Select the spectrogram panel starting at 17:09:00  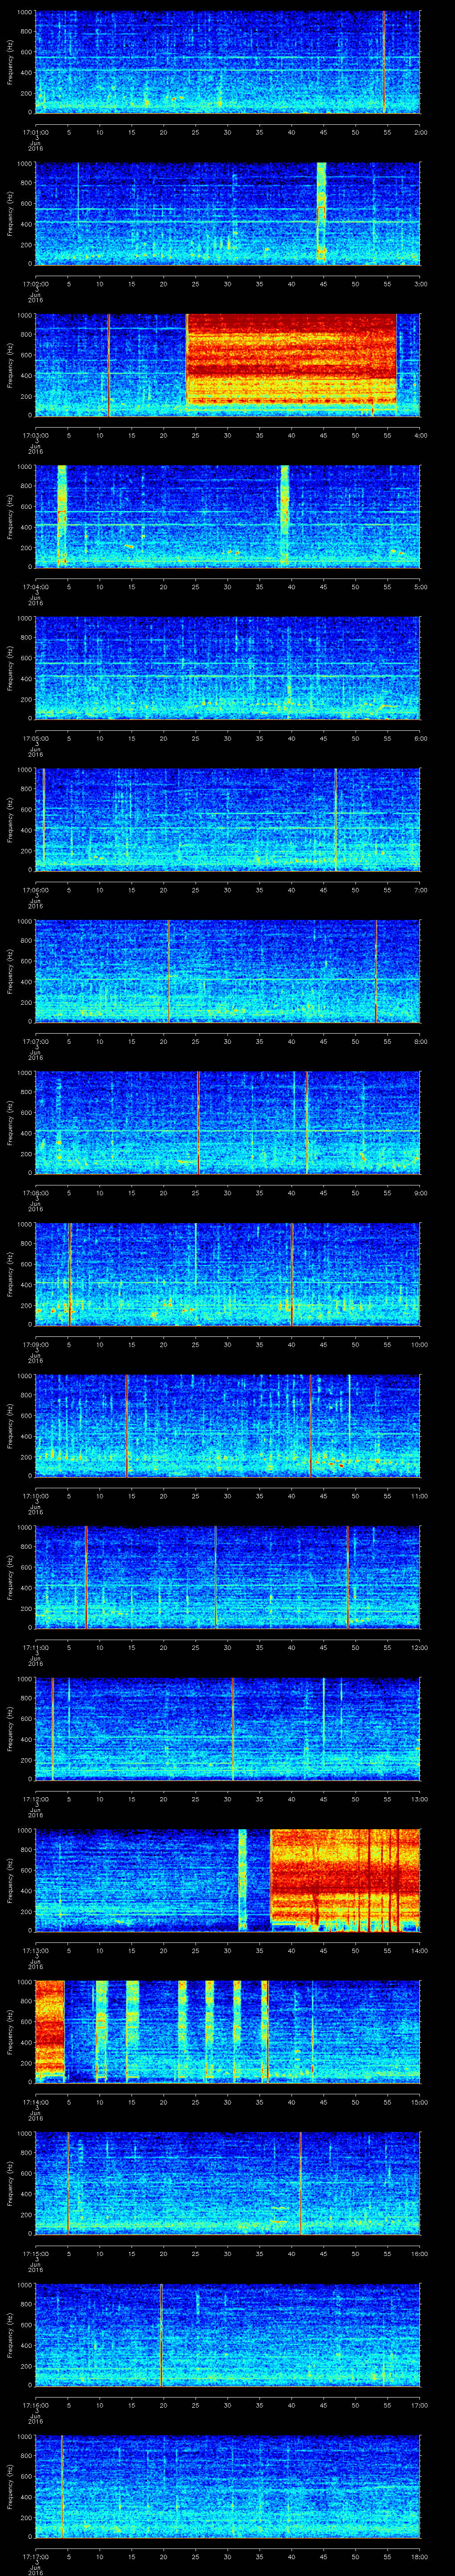227,1274
